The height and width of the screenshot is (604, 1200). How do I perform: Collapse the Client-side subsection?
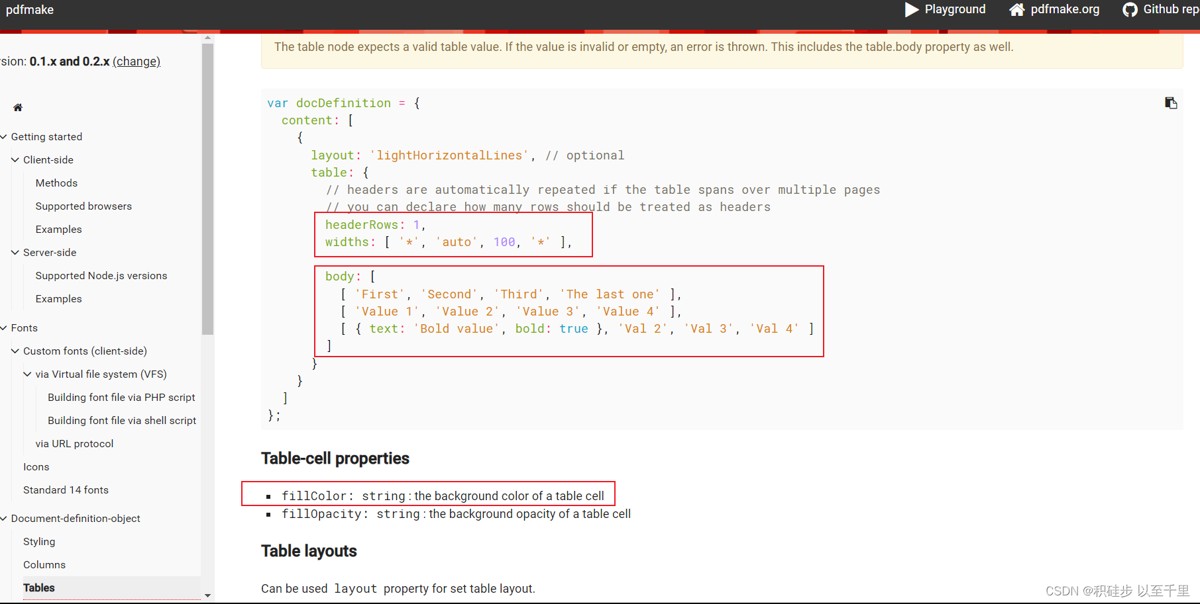click(x=15, y=160)
